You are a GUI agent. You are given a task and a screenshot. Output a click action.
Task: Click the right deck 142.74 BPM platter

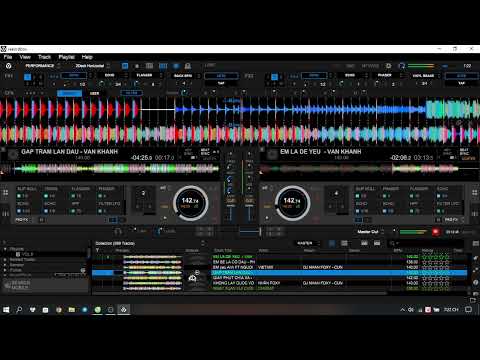coord(292,203)
